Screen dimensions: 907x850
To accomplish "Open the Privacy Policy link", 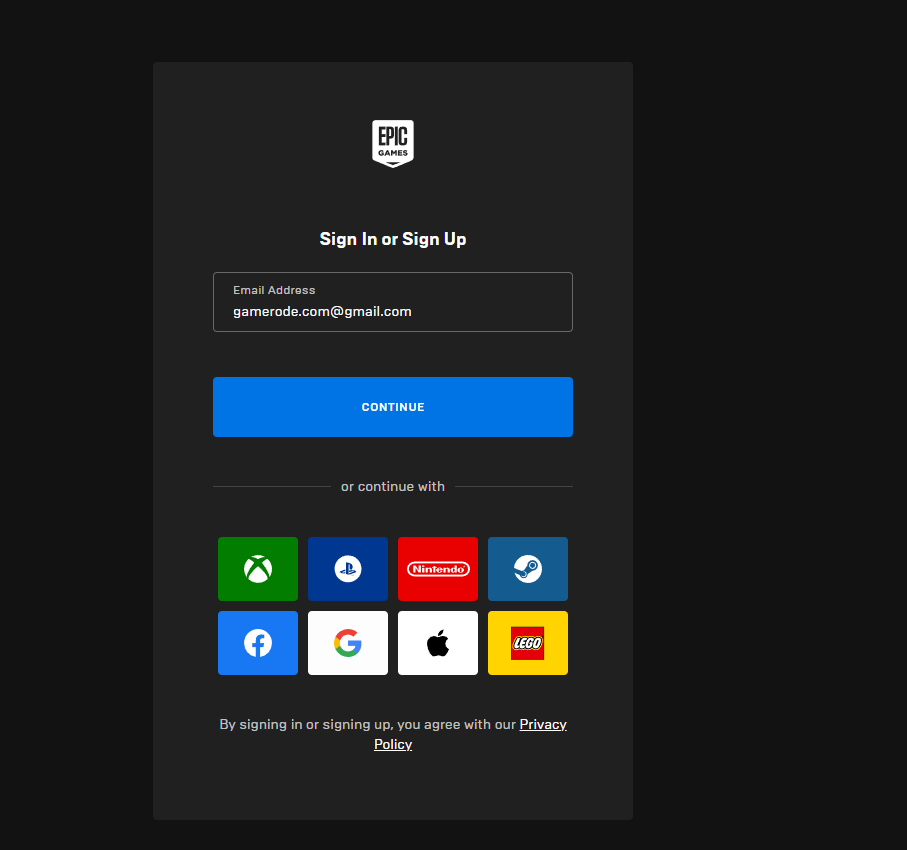I will coord(543,724).
